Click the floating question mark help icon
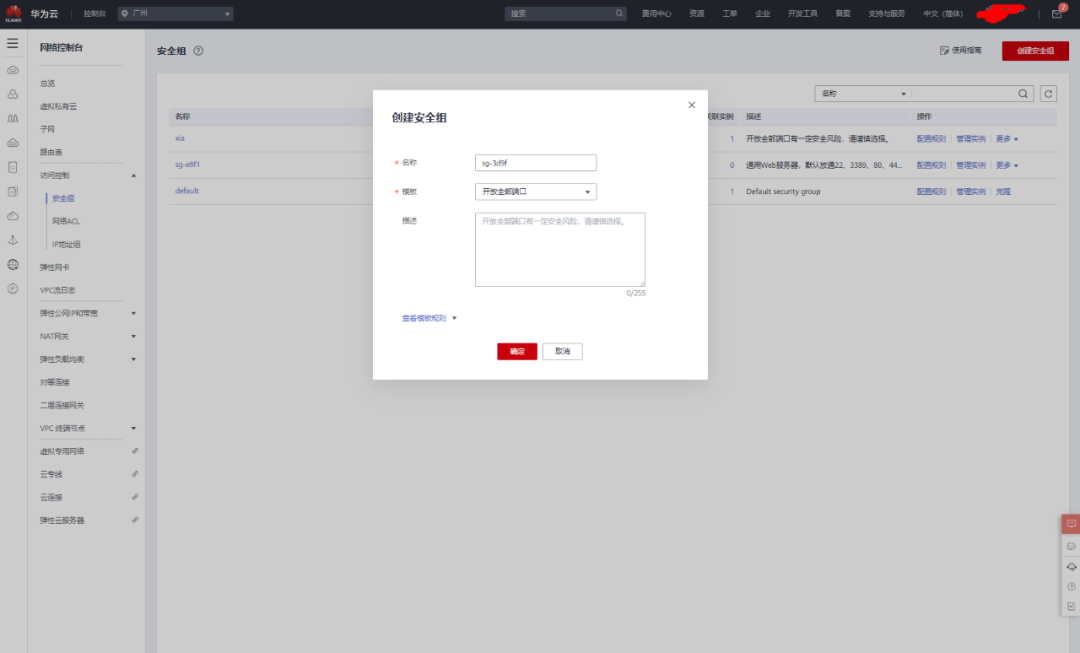Viewport: 1080px width, 653px height. pyautogui.click(x=1071, y=587)
